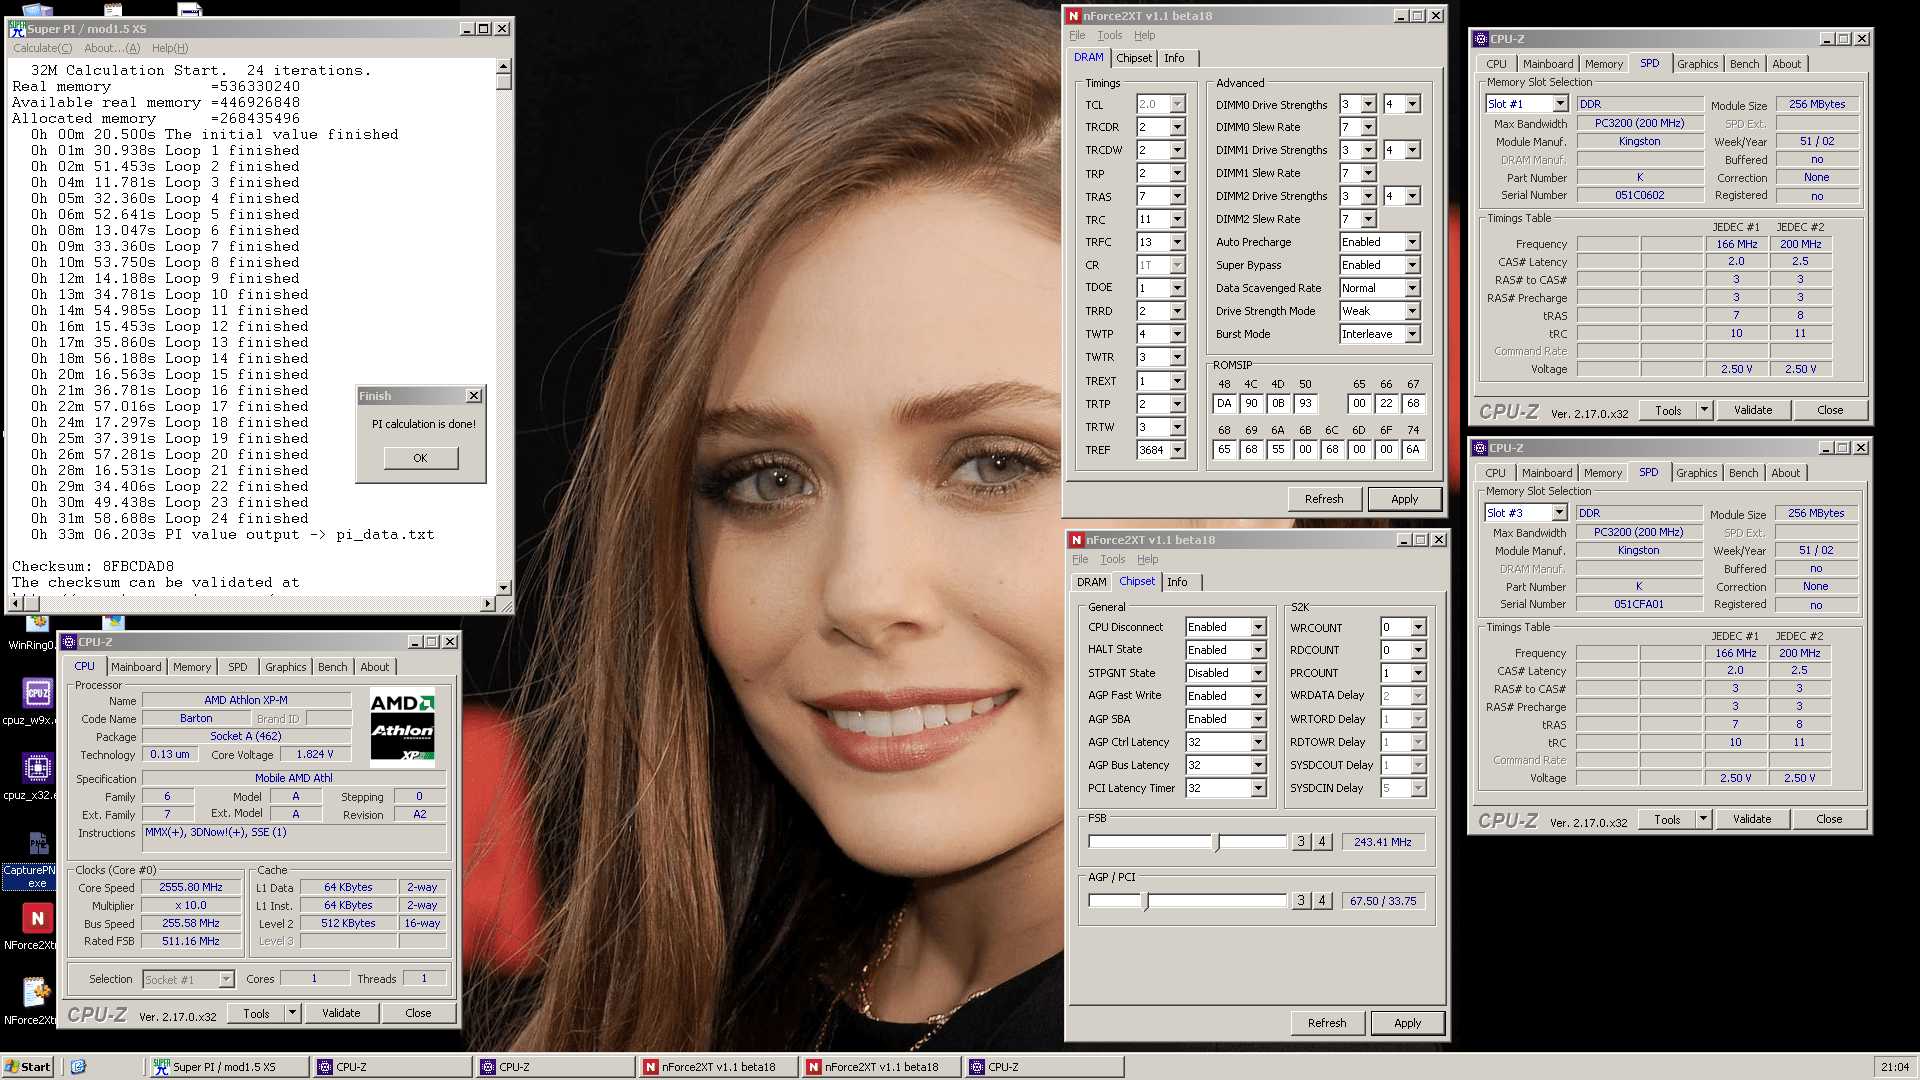The height and width of the screenshot is (1080, 1920).
Task: Open the Auto Precharge dropdown
Action: 1412,242
